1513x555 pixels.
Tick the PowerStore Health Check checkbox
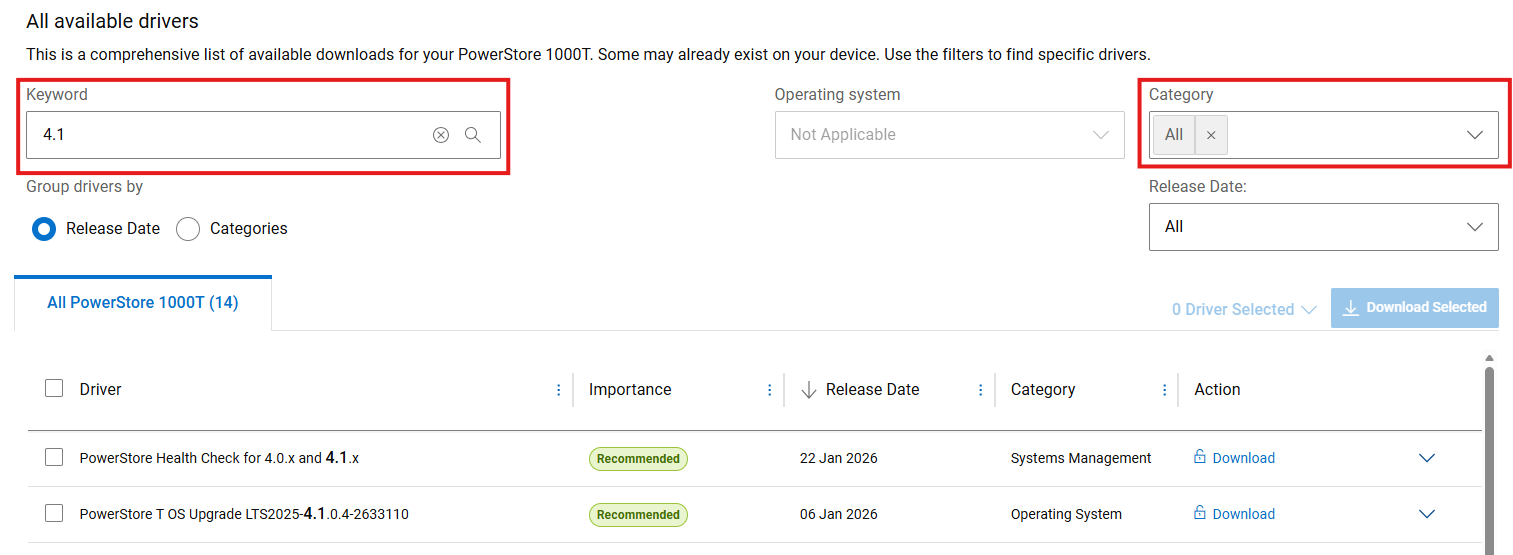(54, 458)
